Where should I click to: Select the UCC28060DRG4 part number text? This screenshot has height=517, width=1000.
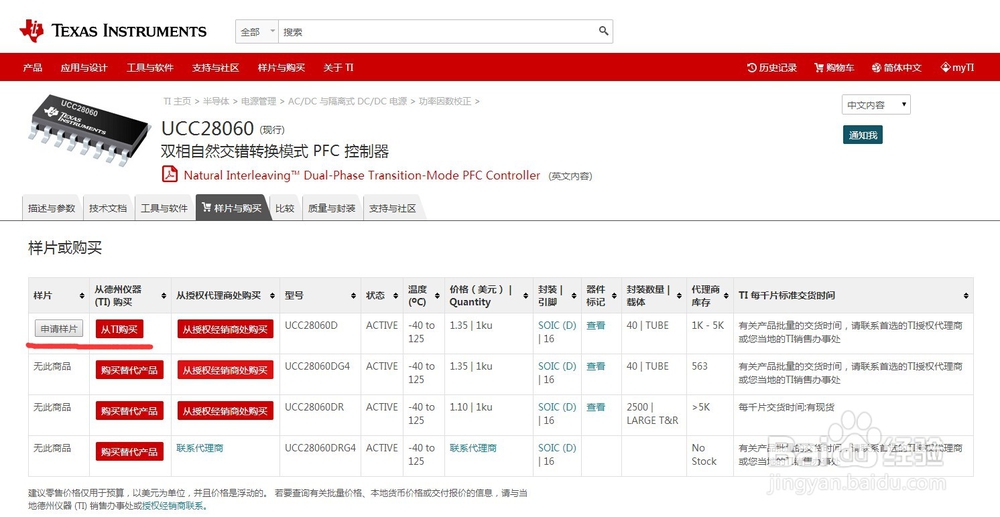(320, 448)
